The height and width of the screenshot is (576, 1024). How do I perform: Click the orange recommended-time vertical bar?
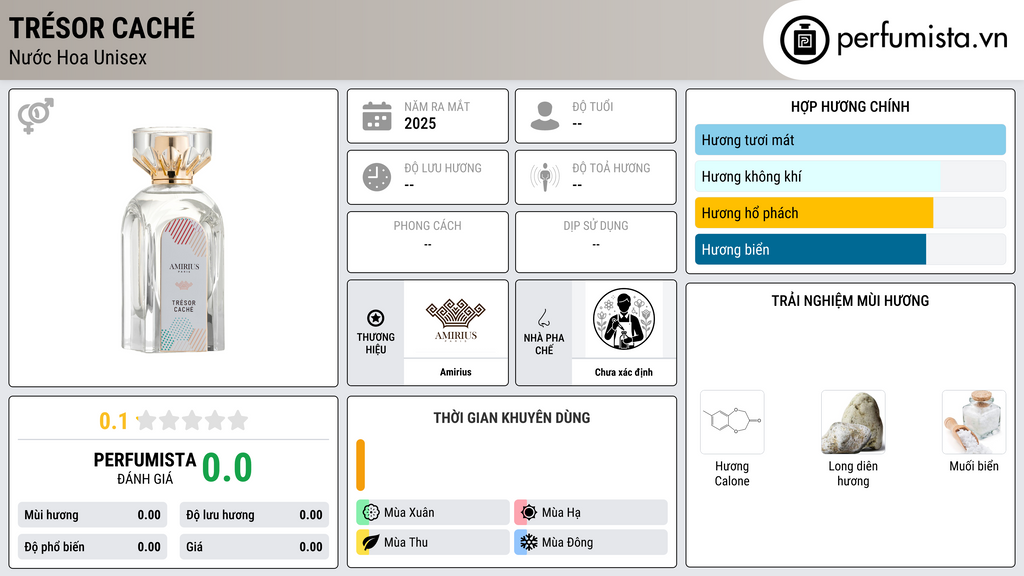[x=360, y=465]
